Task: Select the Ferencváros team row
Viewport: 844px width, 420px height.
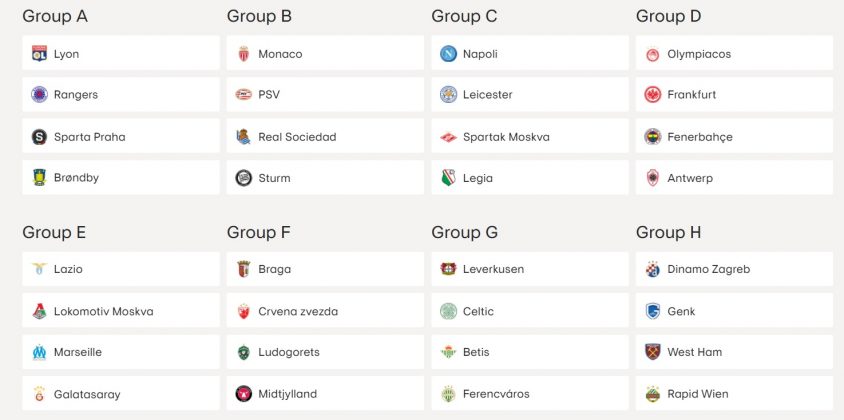Action: 530,394
